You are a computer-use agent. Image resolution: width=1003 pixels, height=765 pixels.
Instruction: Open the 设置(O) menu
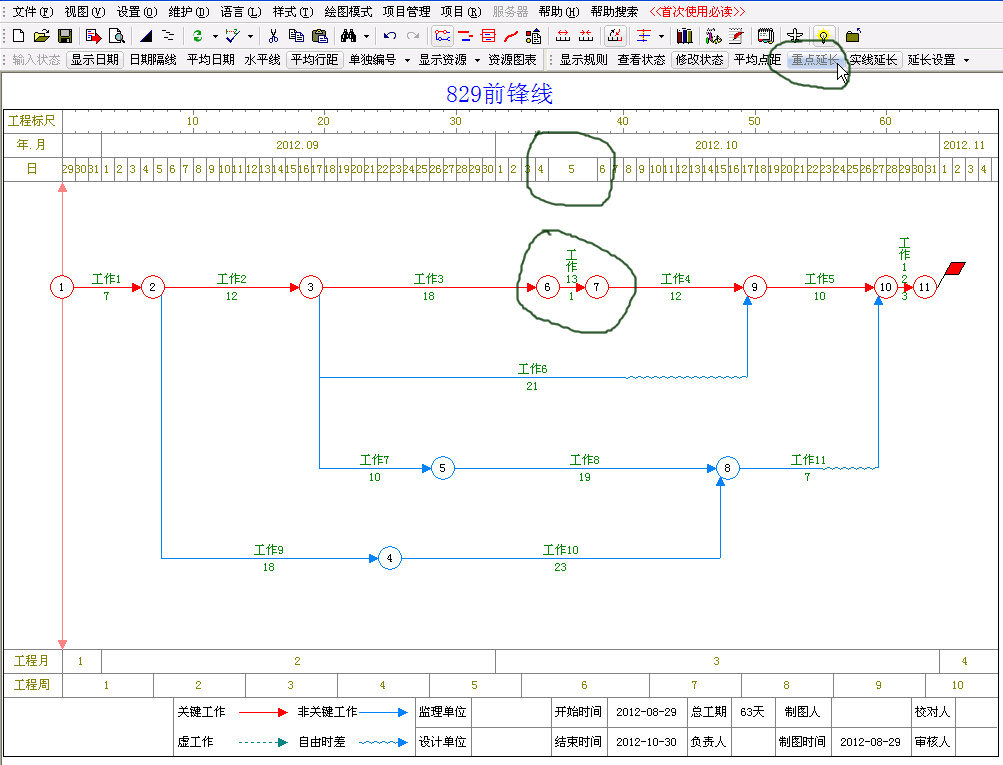pos(137,12)
